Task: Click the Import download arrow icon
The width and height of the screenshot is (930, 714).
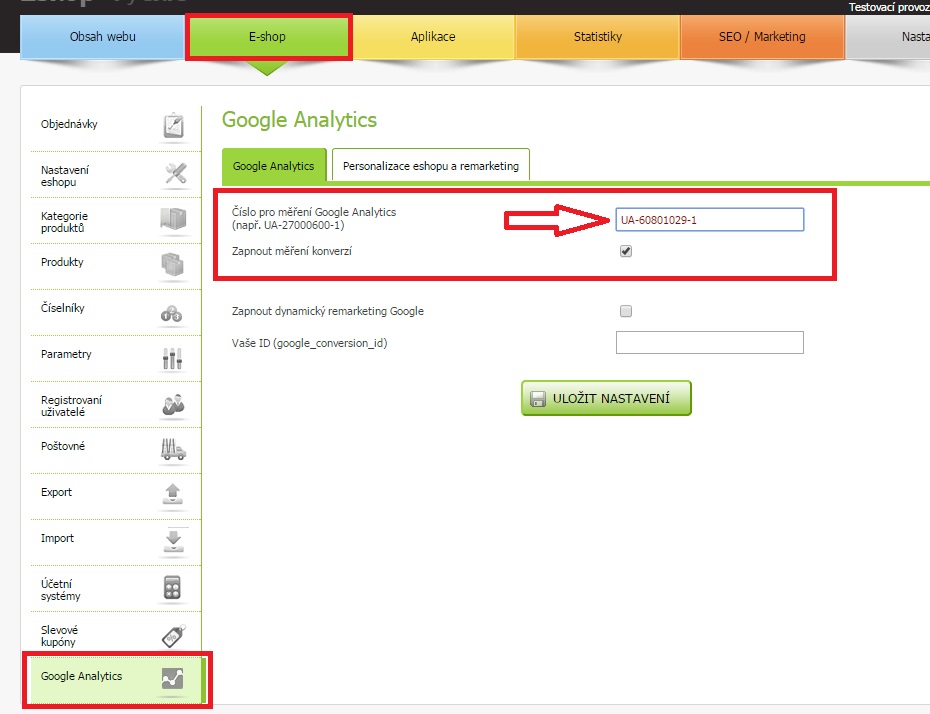Action: (173, 540)
